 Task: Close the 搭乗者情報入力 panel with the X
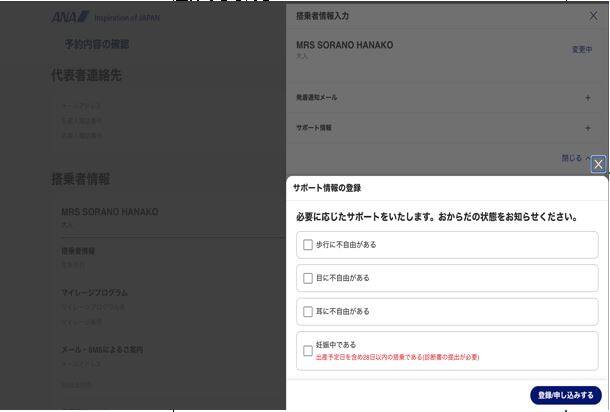[x=592, y=17]
